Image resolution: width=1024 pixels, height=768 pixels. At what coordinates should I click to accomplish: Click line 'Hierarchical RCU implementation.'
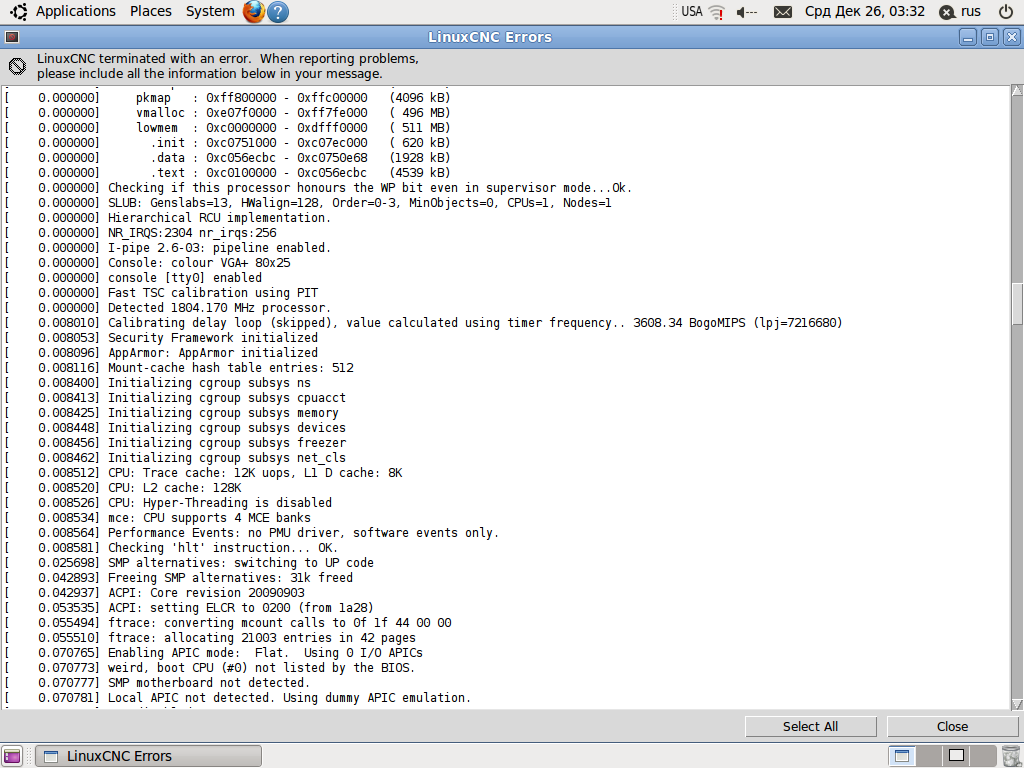pyautogui.click(x=219, y=217)
